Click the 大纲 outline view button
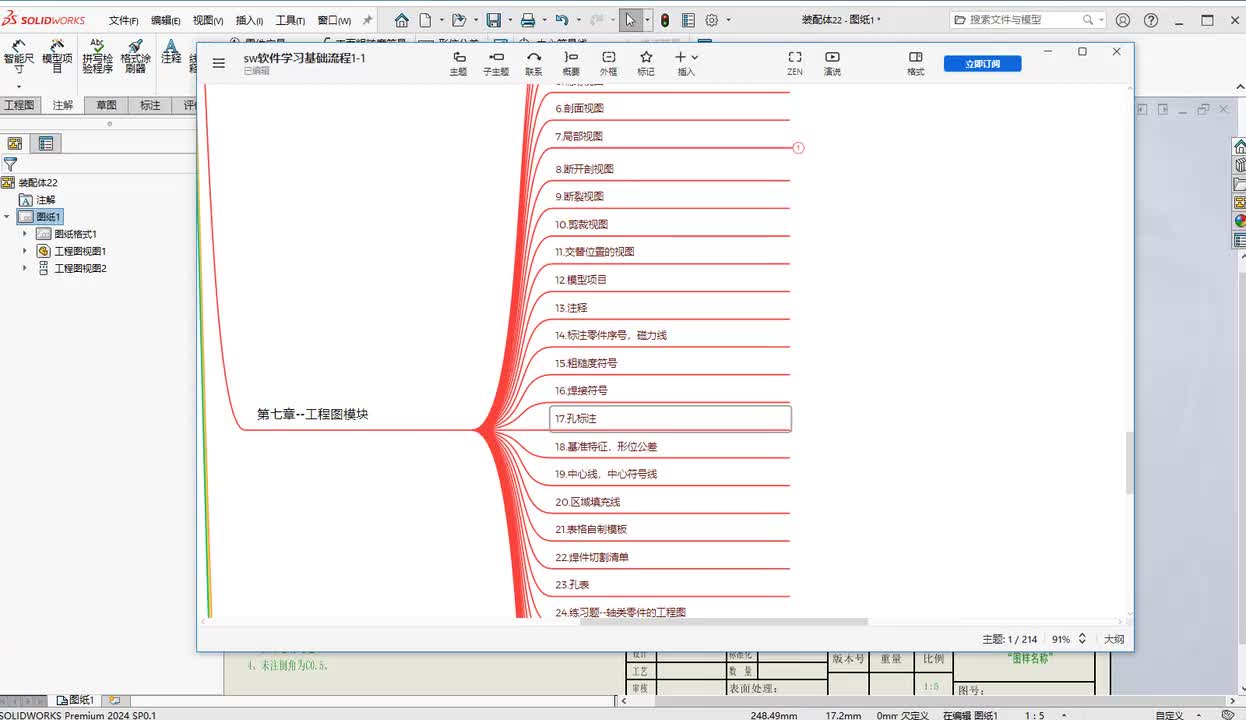This screenshot has width=1246, height=720. coord(1114,639)
